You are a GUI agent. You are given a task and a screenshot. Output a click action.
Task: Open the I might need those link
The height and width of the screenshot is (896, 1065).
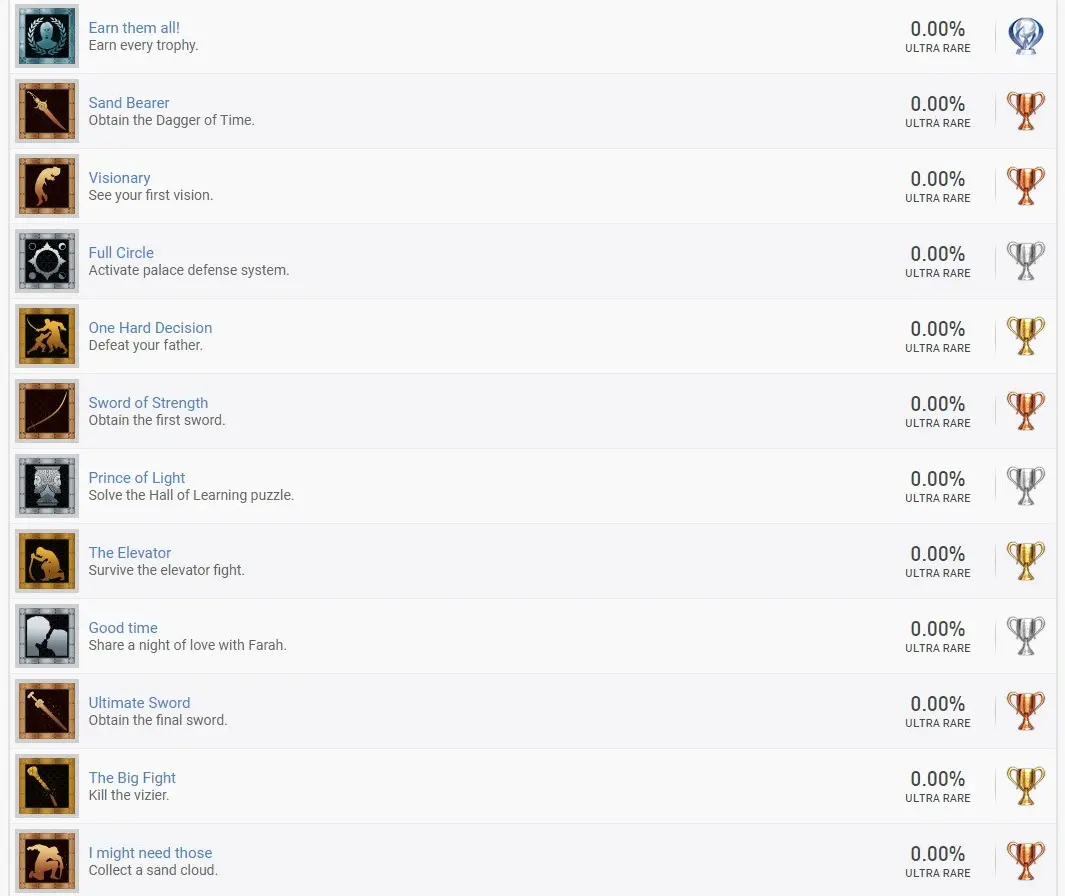(x=150, y=853)
